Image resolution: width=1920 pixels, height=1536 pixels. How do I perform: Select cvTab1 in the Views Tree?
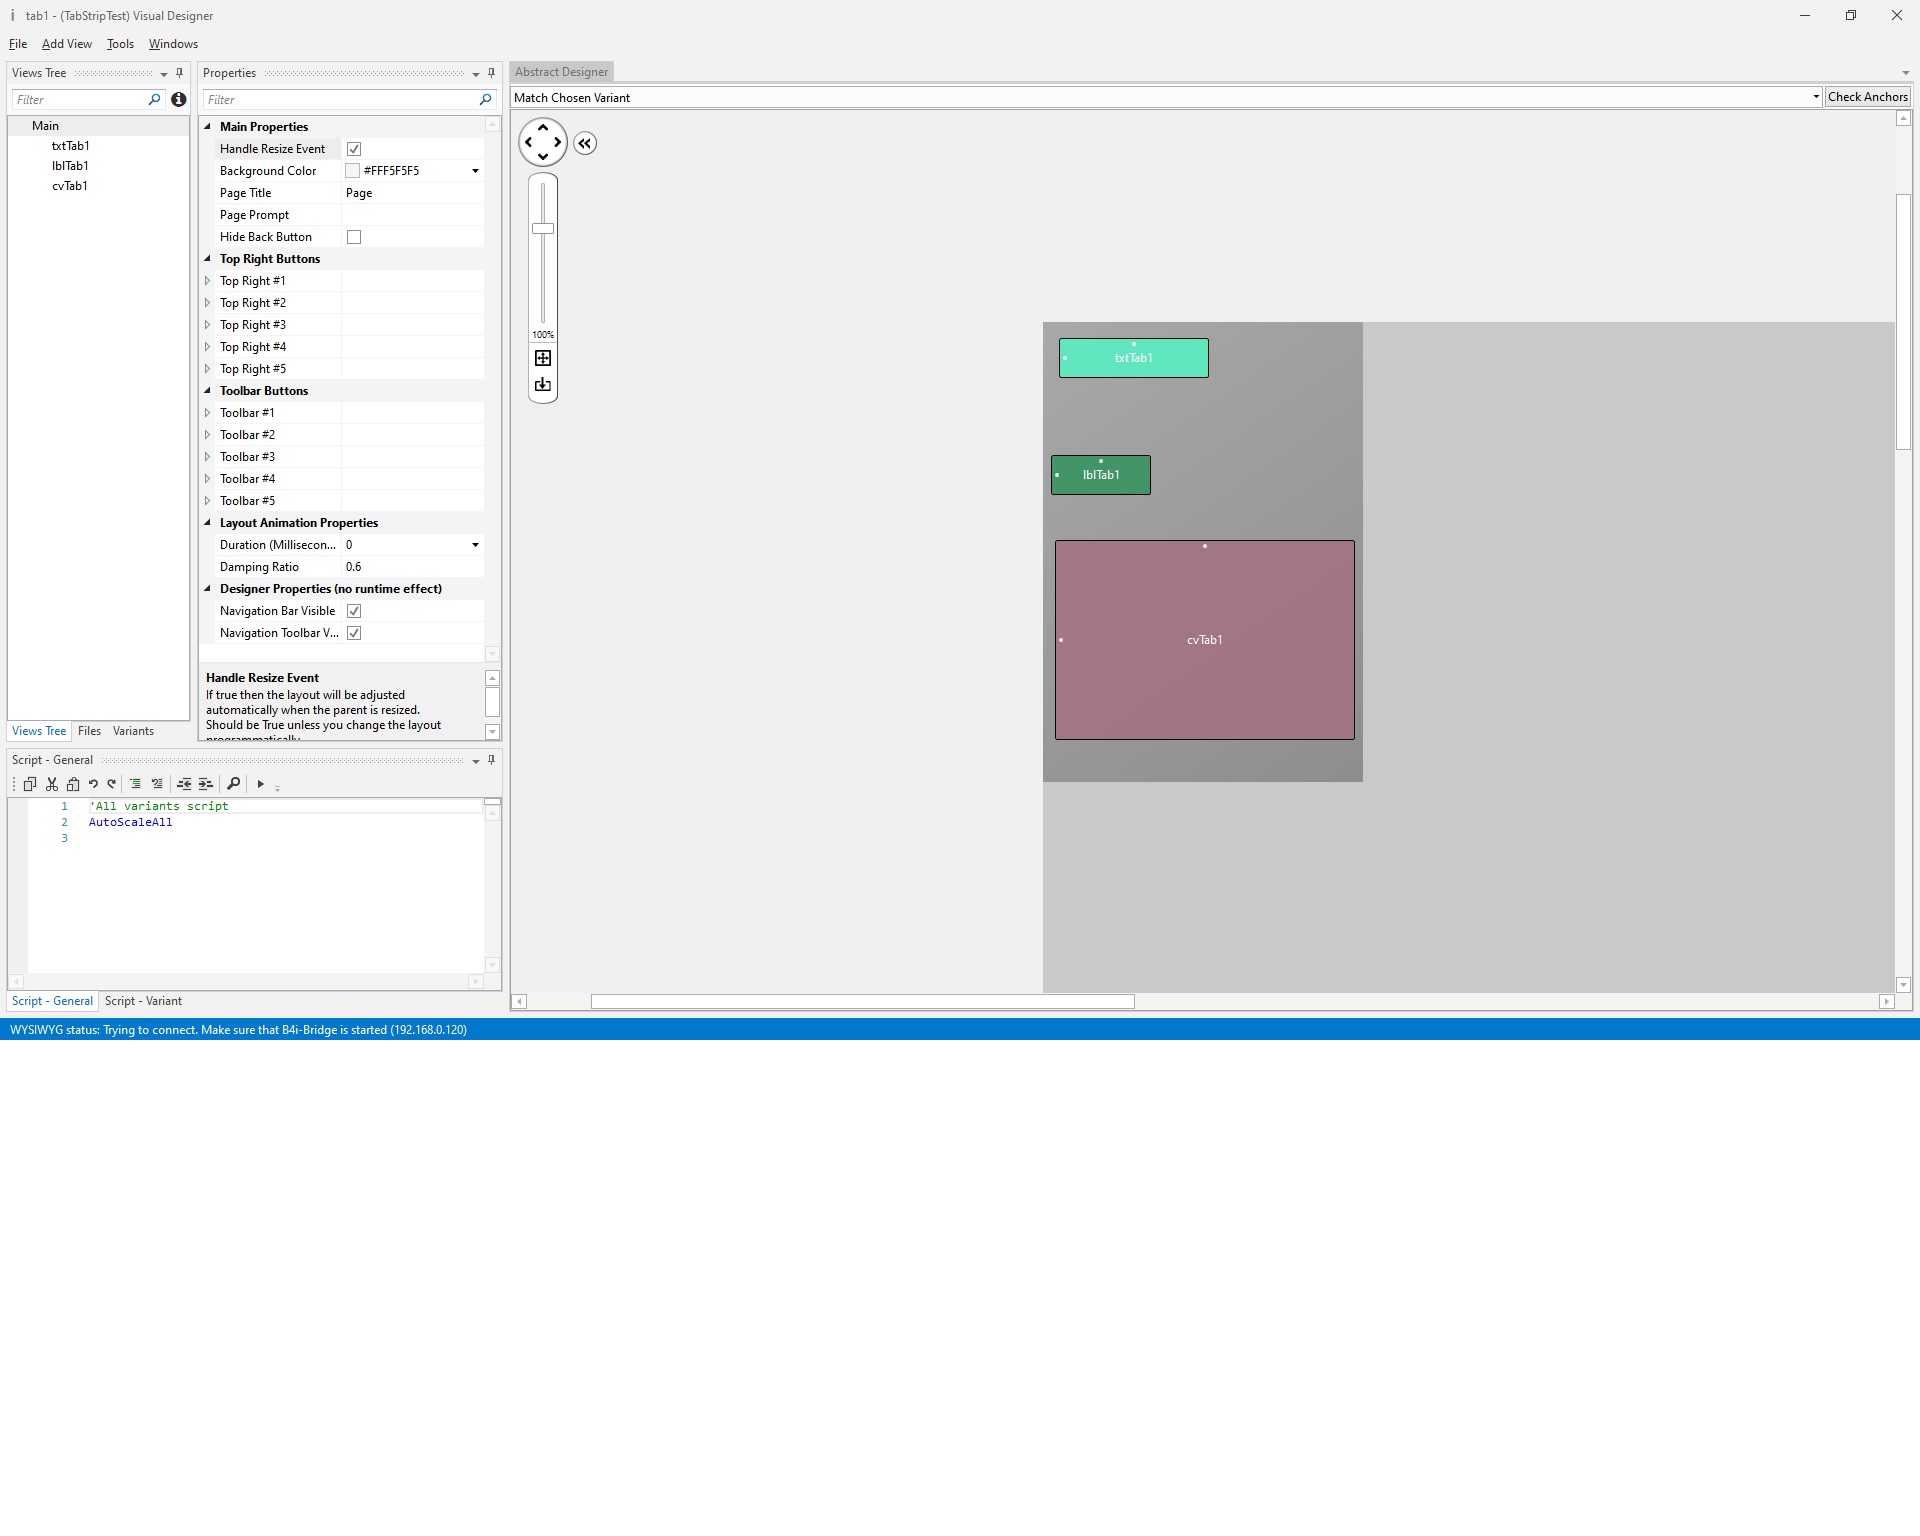(x=70, y=186)
